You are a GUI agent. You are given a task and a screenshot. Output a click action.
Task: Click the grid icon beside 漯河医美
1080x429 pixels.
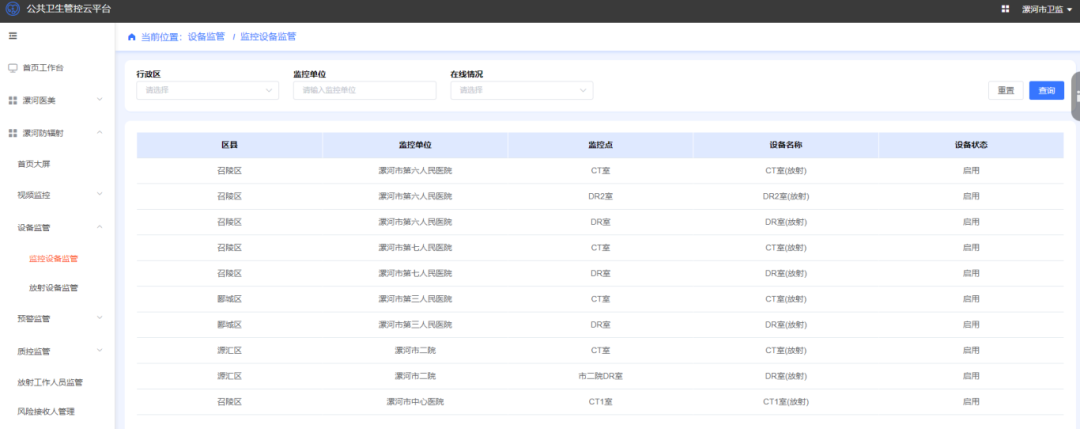pyautogui.click(x=12, y=101)
